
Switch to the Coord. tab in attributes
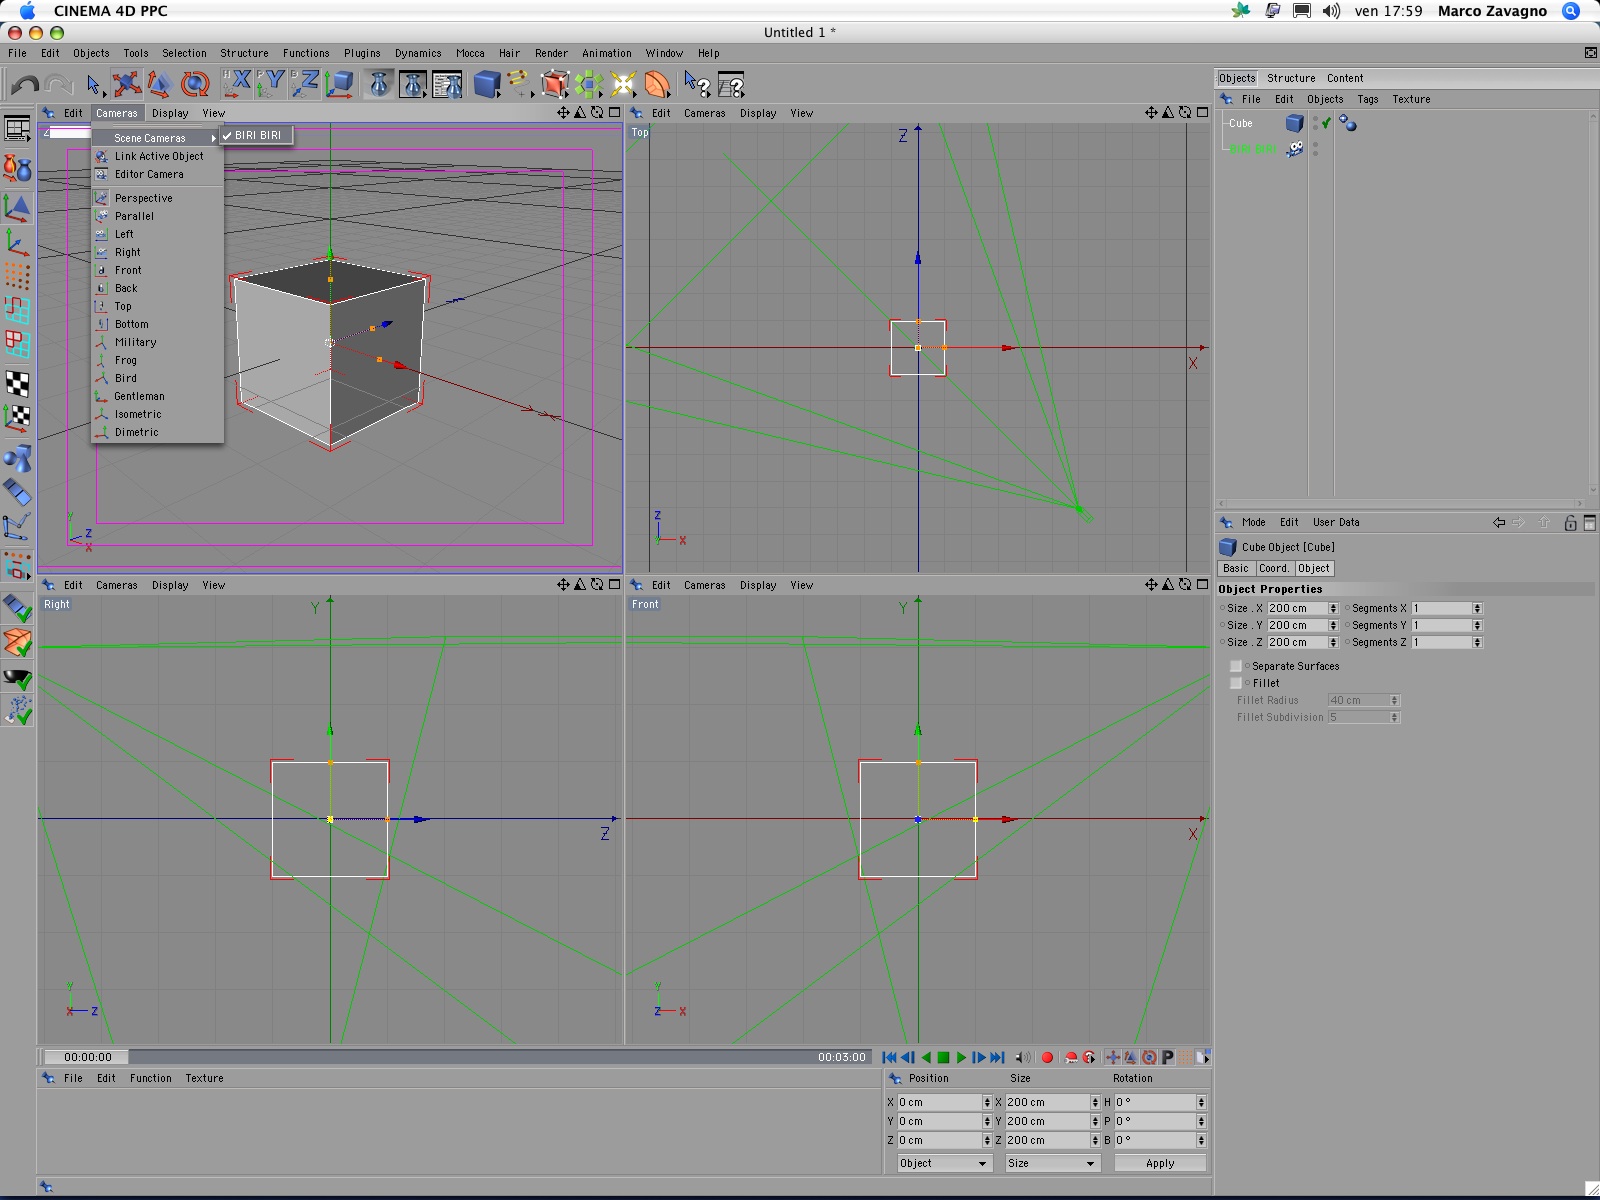point(1274,568)
